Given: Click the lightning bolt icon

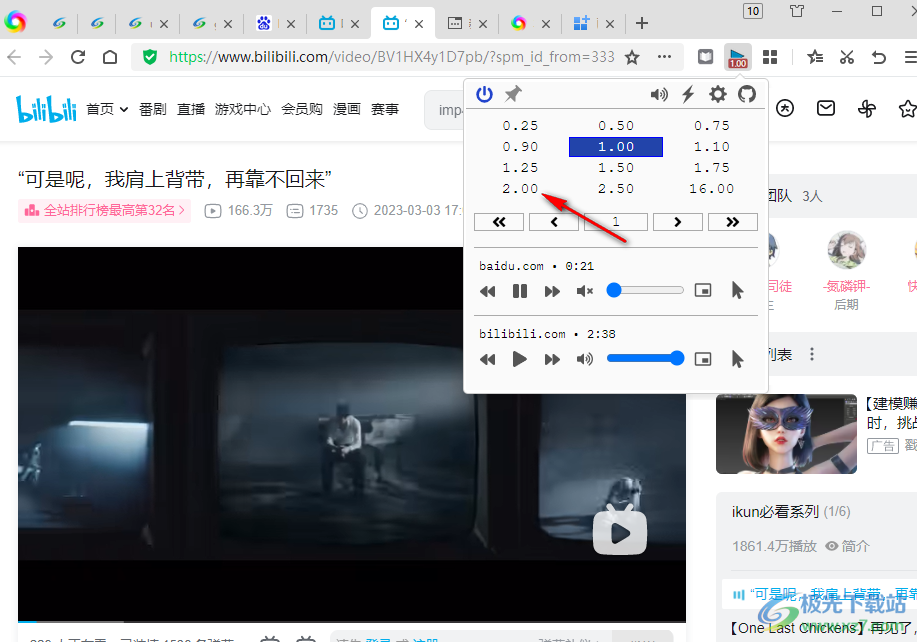Looking at the screenshot, I should tap(688, 94).
